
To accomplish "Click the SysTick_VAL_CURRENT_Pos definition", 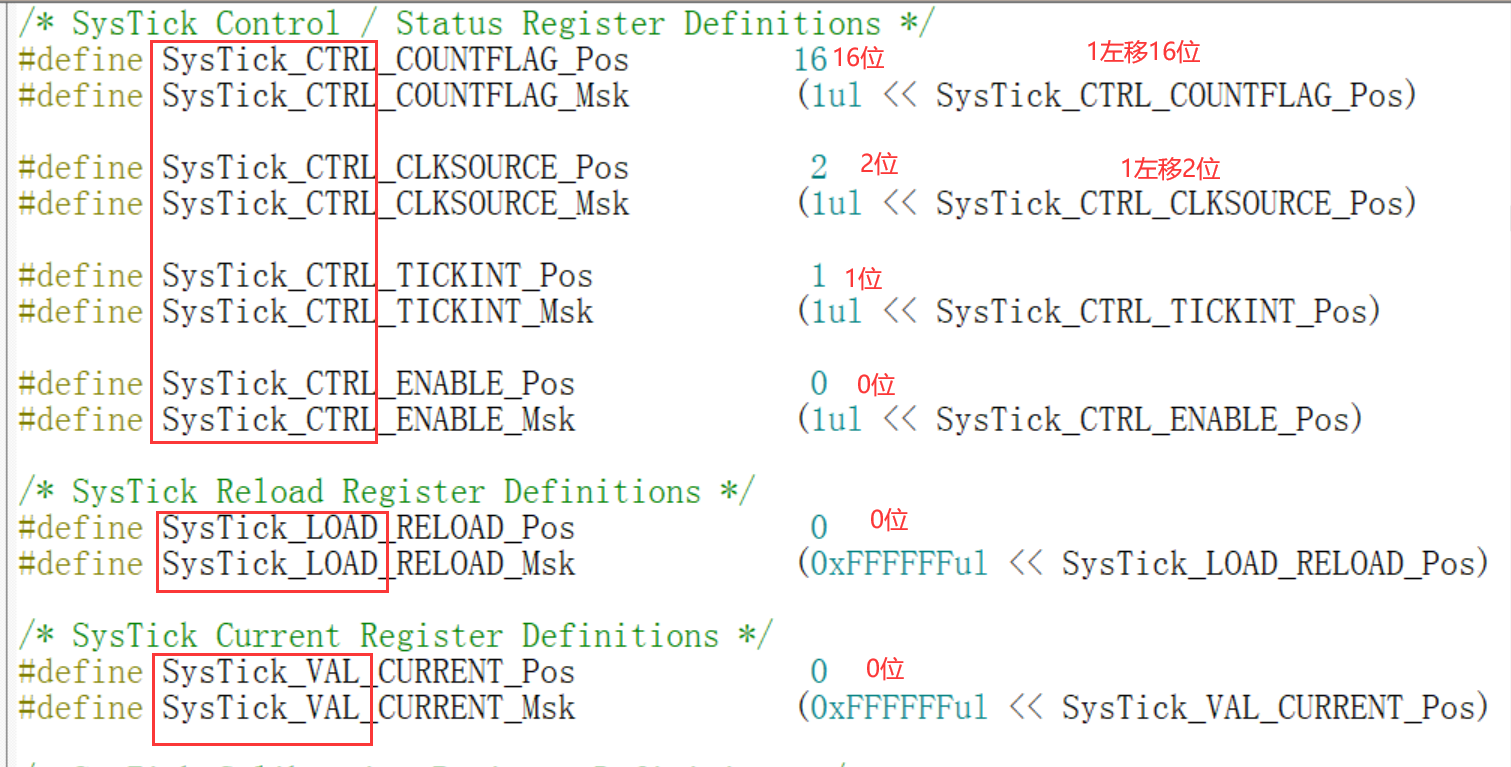I will [x=365, y=672].
